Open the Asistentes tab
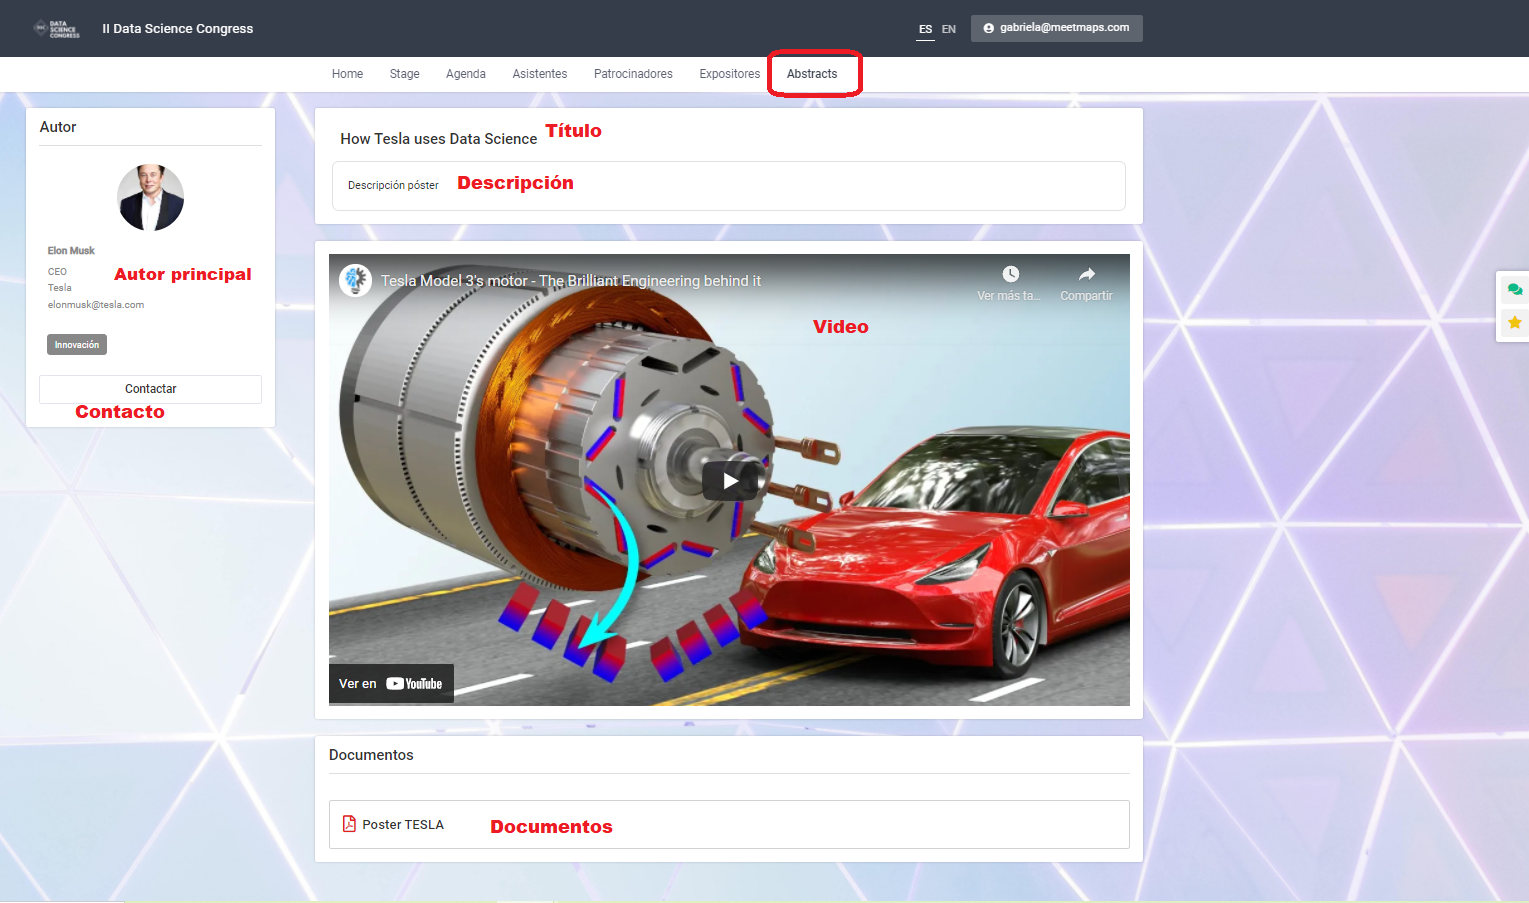 point(539,74)
